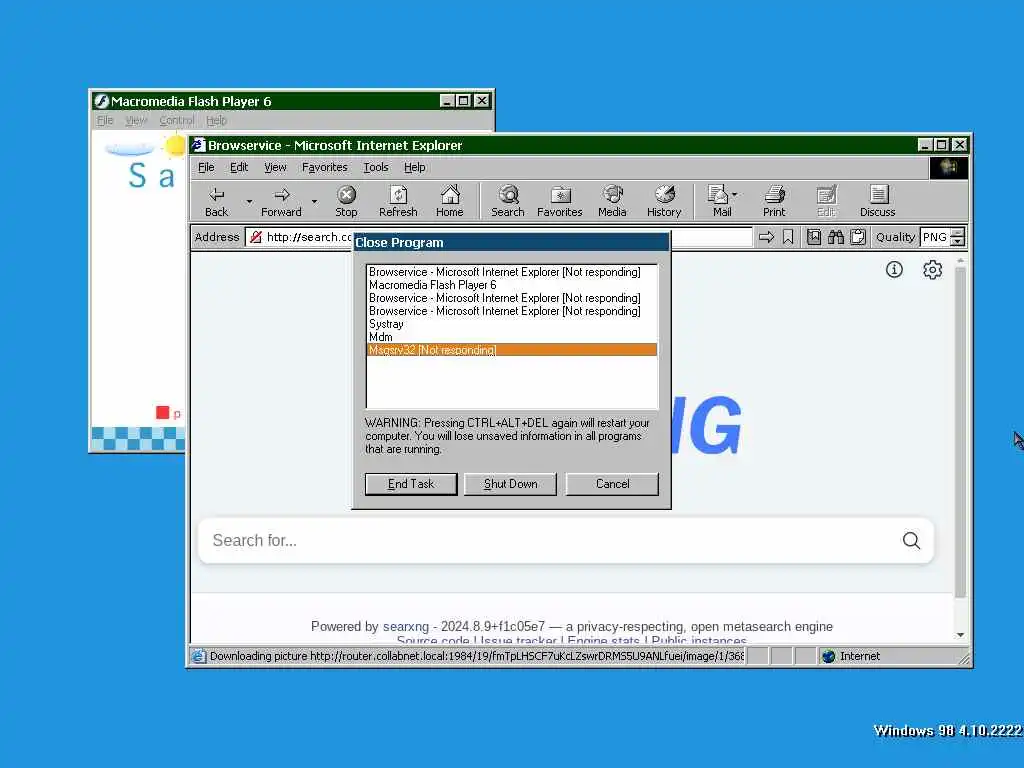Select first Browservice Internet Explorer task entry
1024x768 pixels.
tap(512, 272)
